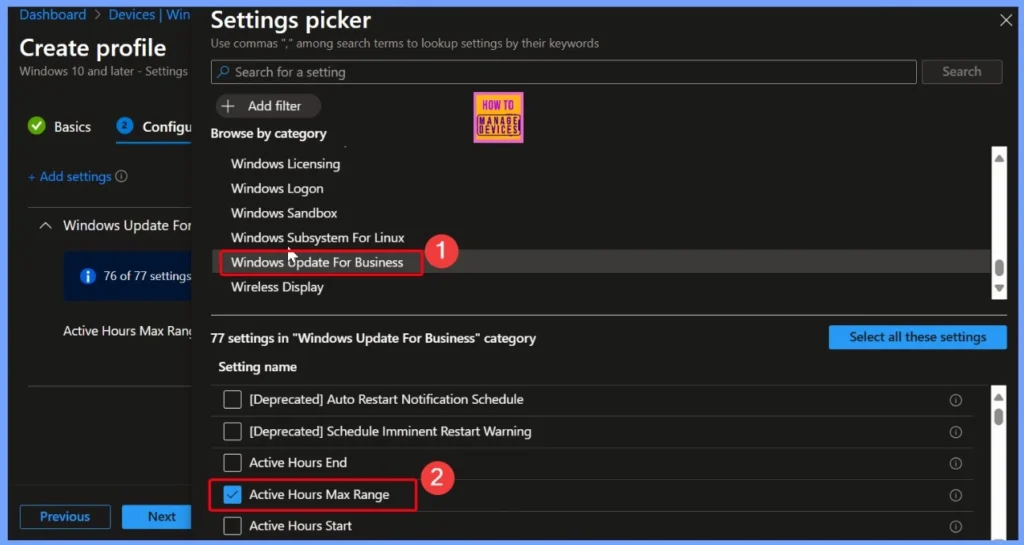
Task: Click the category list scrollbar thumb
Action: (x=999, y=268)
